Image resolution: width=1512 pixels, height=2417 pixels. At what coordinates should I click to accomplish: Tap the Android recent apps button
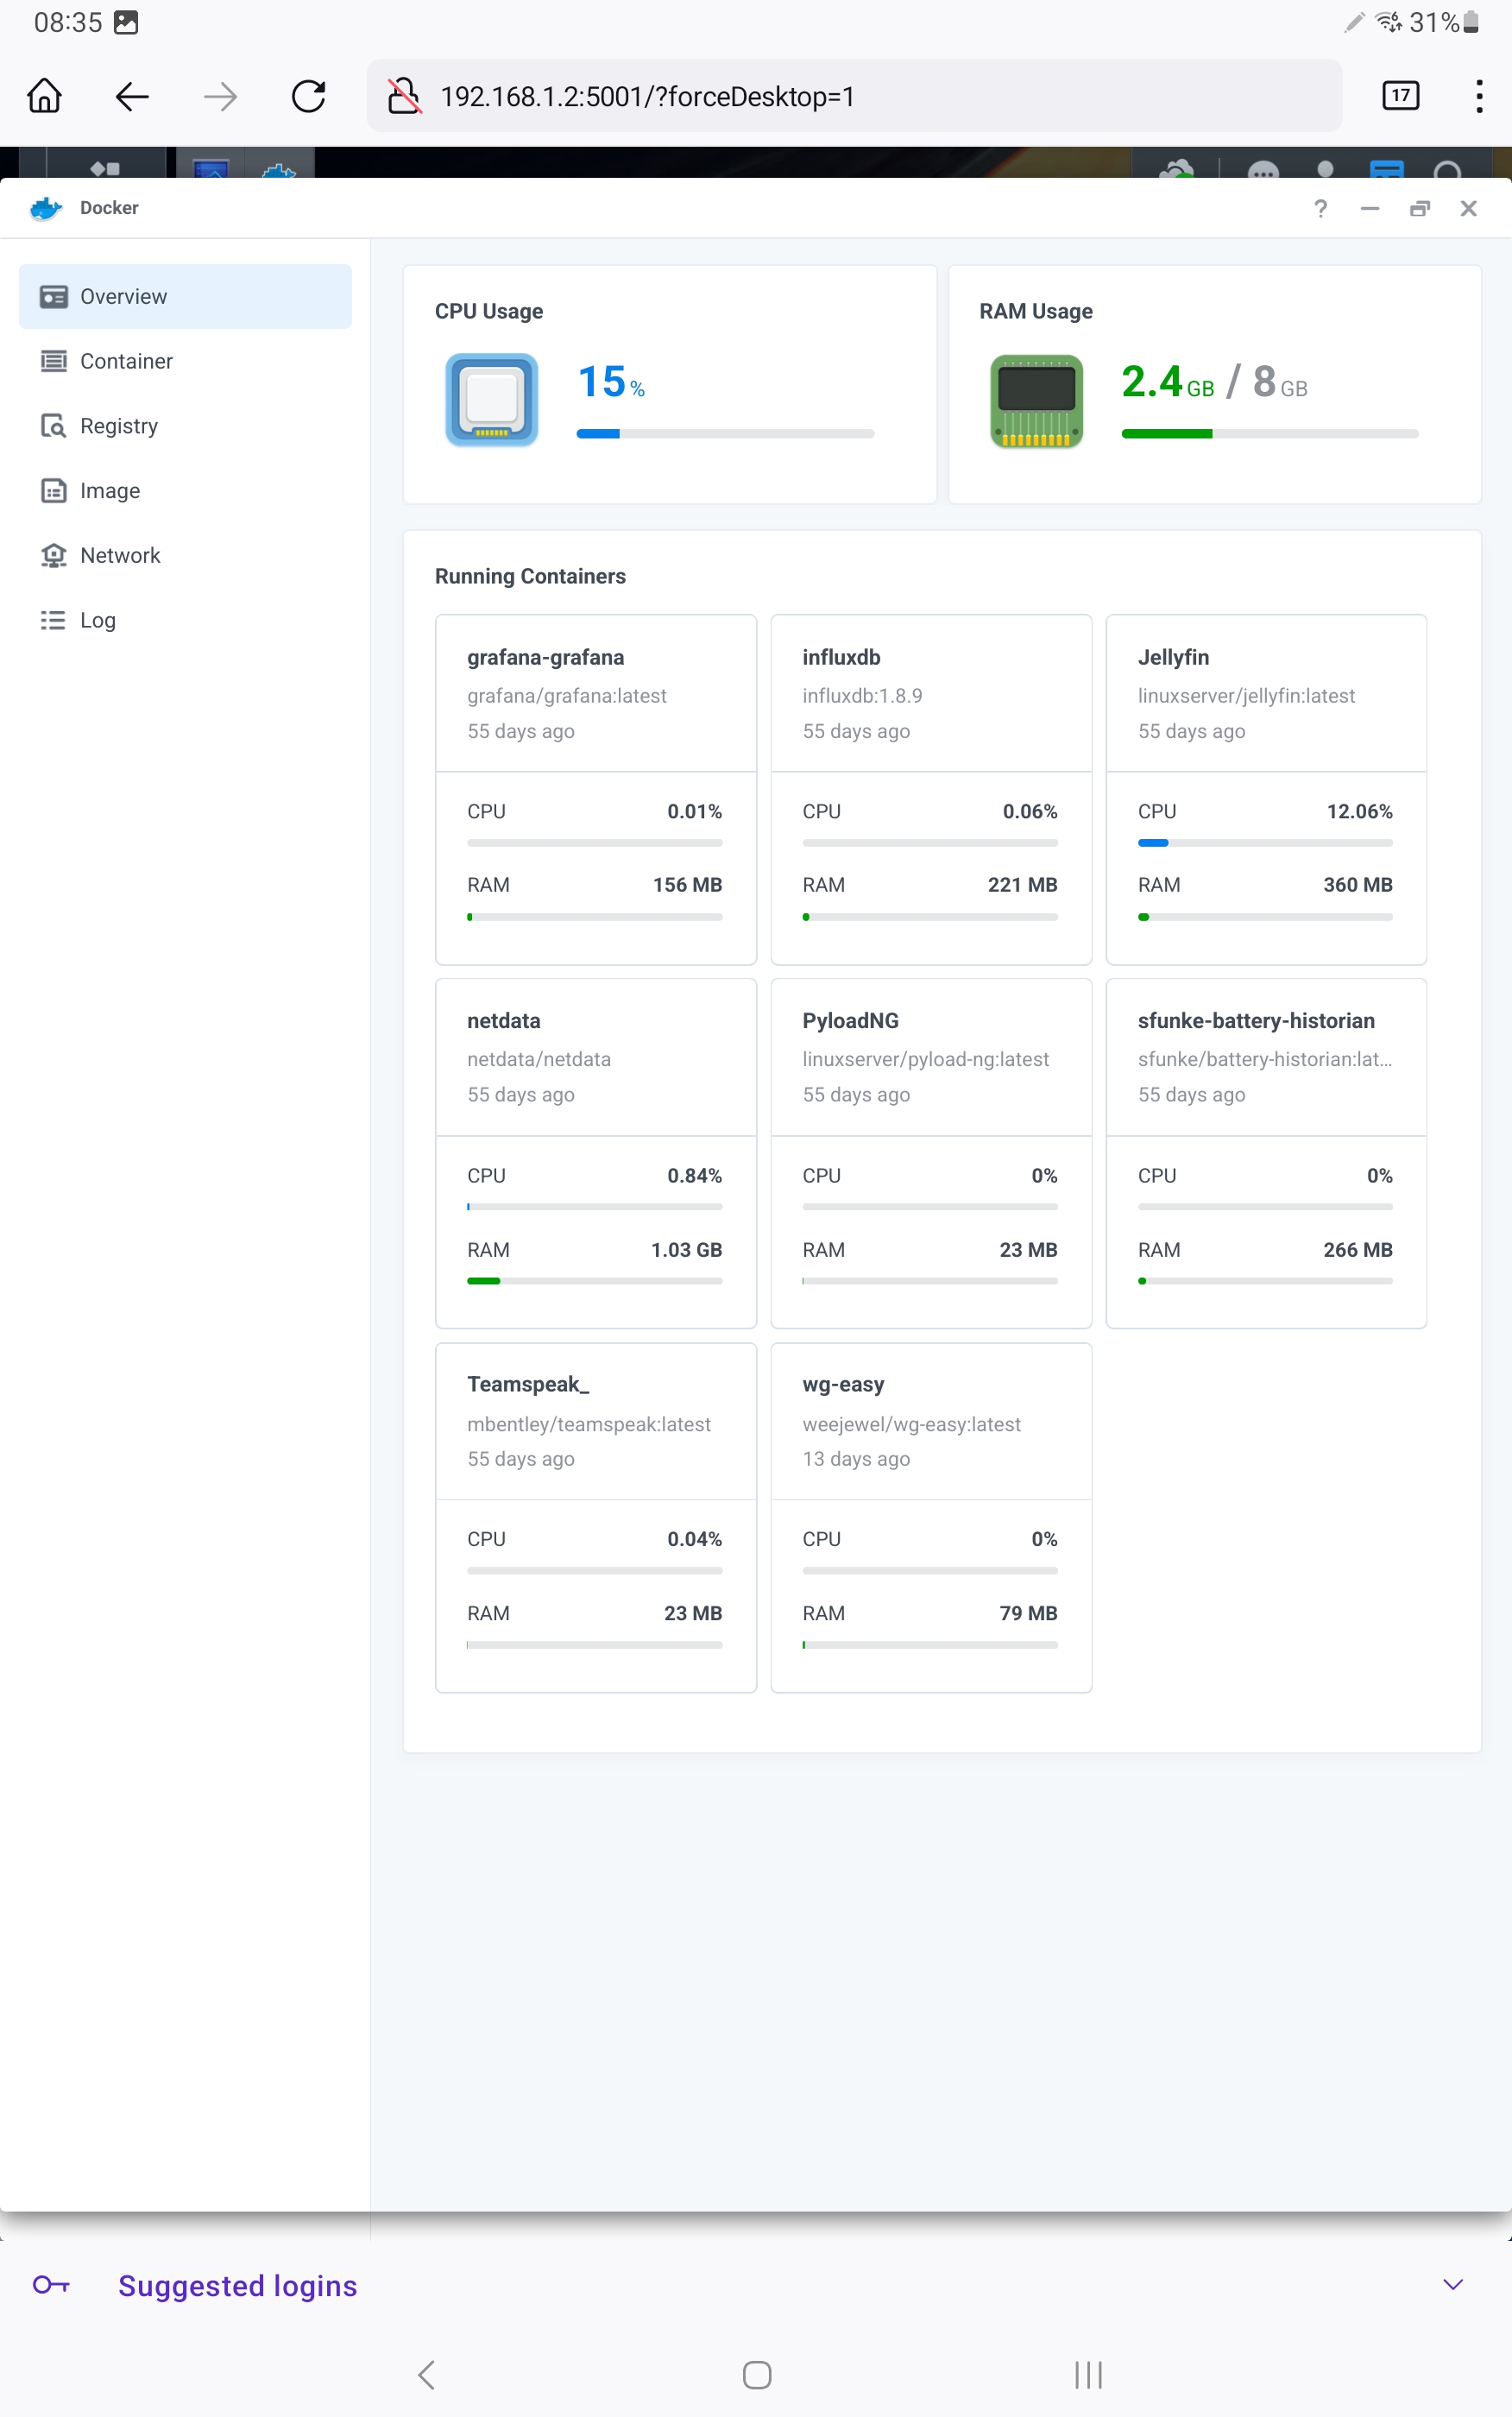pyautogui.click(x=1088, y=2375)
